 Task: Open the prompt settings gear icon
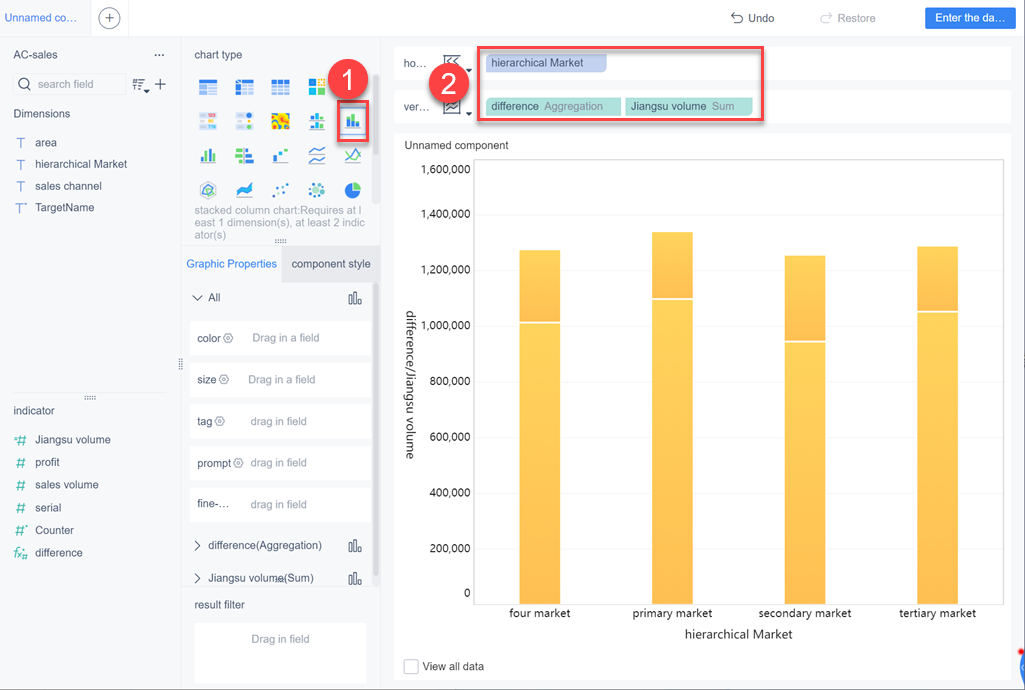tap(238, 463)
